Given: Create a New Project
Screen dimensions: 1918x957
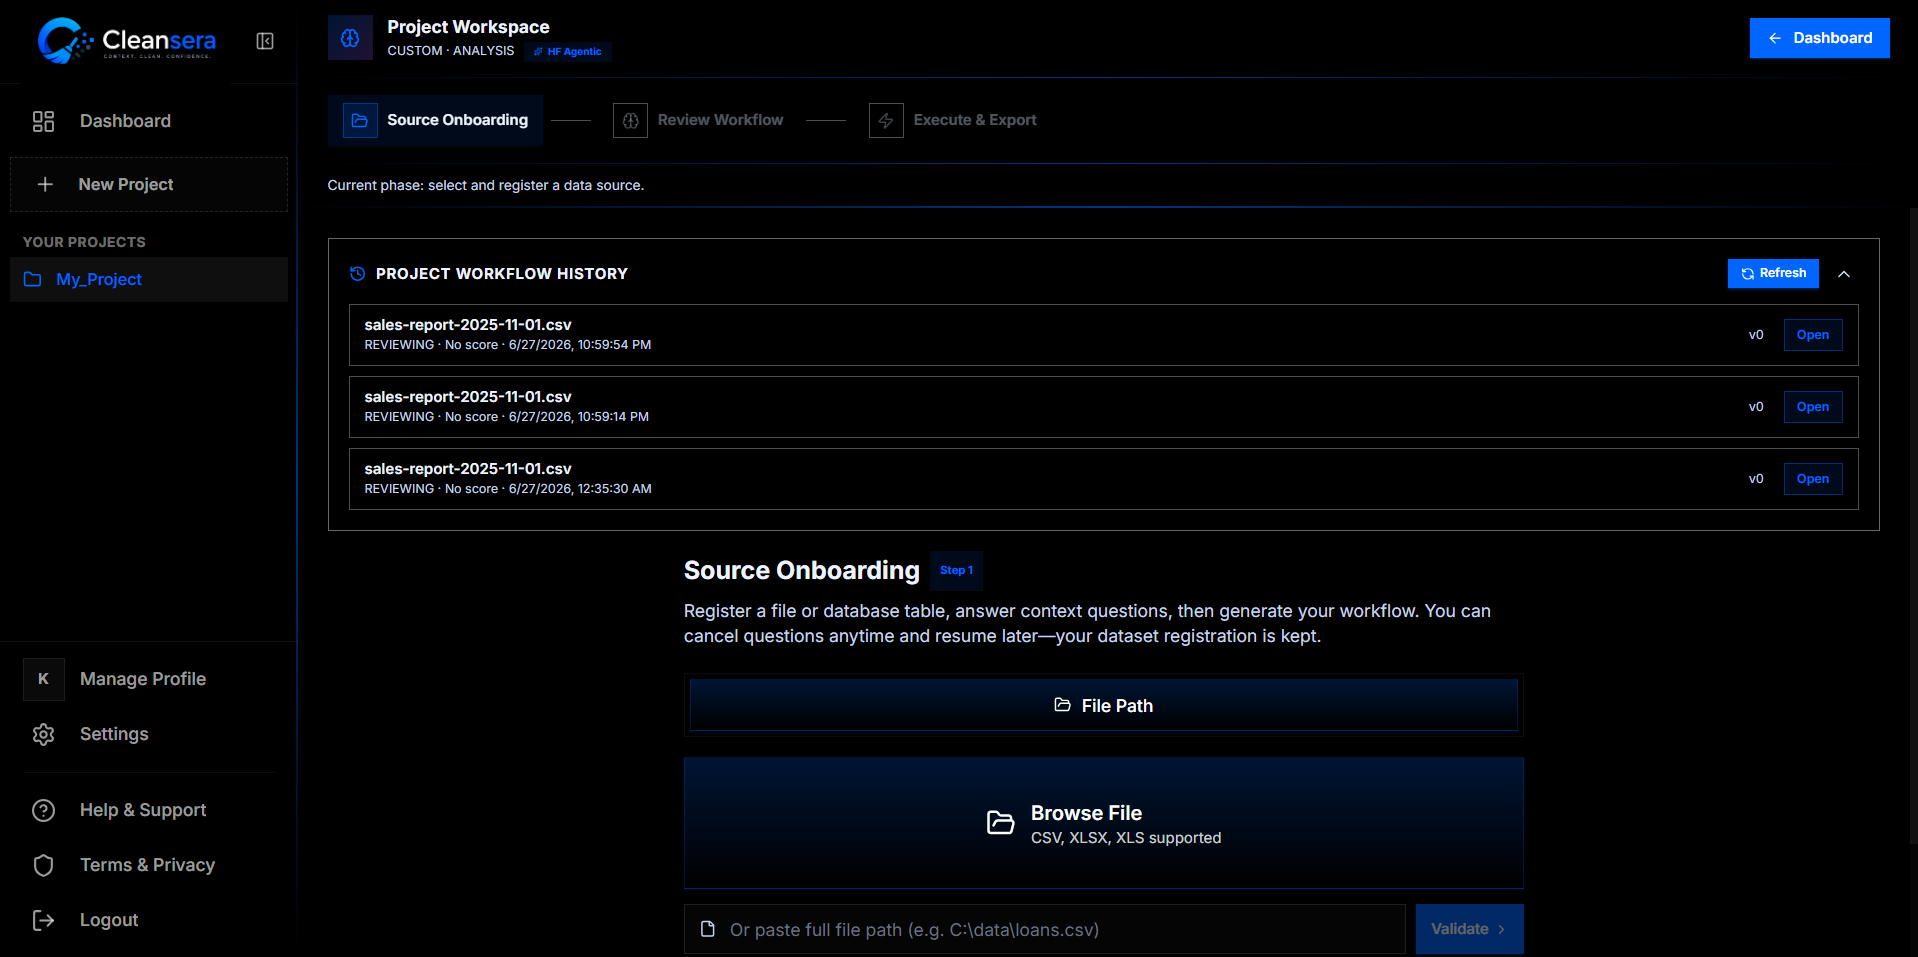Looking at the screenshot, I should pos(148,184).
